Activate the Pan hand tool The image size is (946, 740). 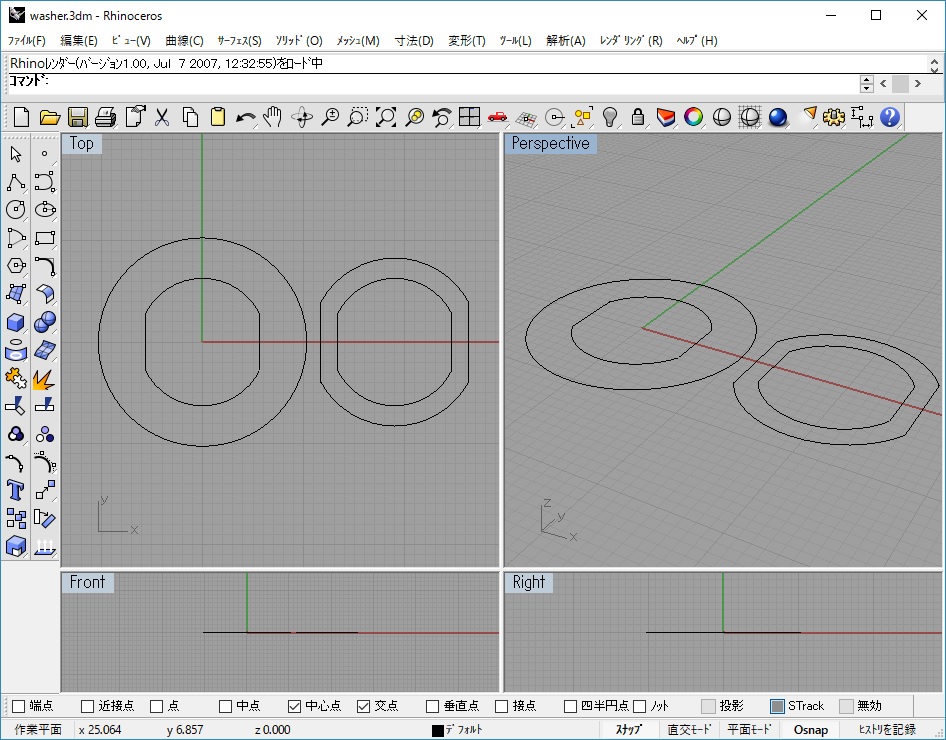click(273, 117)
